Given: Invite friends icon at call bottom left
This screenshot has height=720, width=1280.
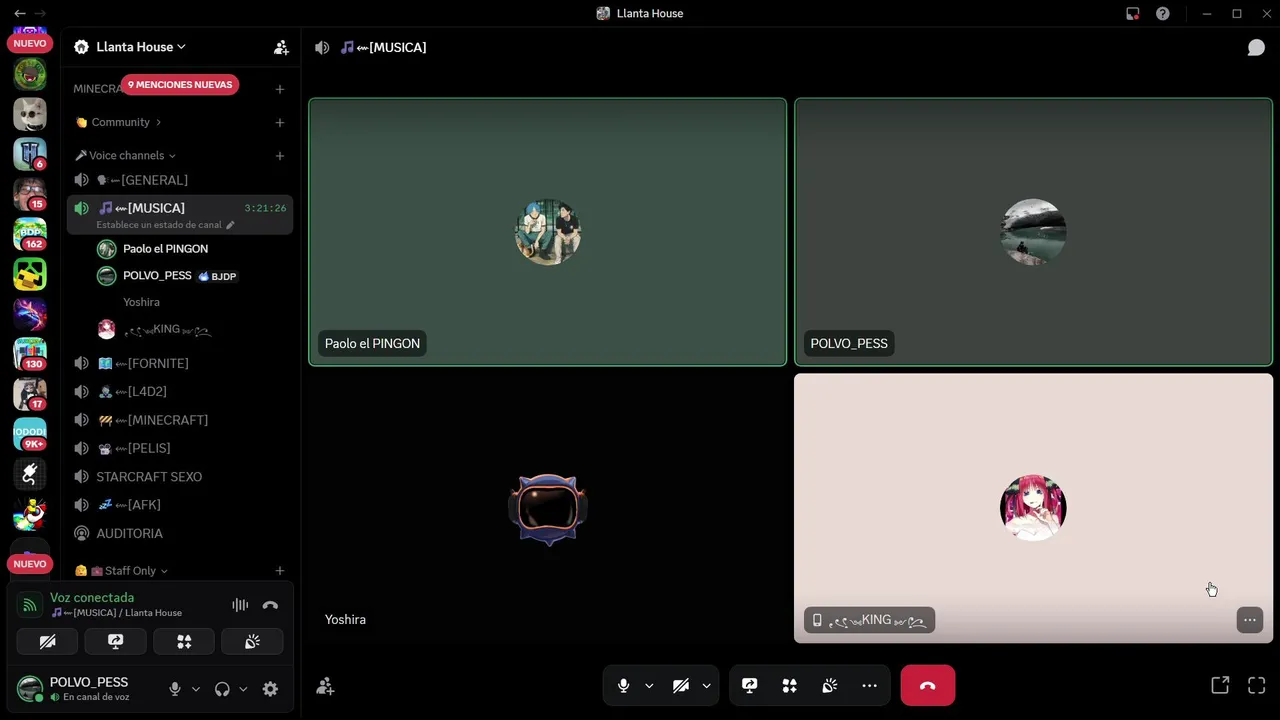Looking at the screenshot, I should click(325, 686).
